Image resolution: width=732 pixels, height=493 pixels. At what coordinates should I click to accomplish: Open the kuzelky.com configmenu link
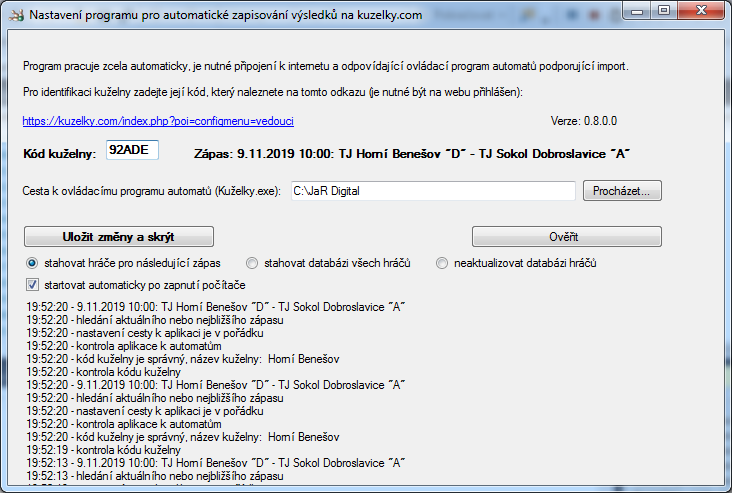158,121
